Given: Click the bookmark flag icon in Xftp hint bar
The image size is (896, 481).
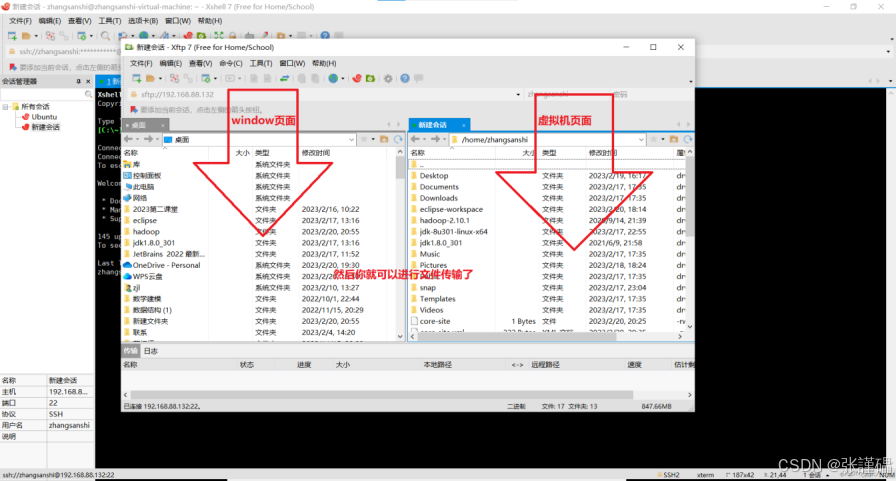Looking at the screenshot, I should point(134,109).
